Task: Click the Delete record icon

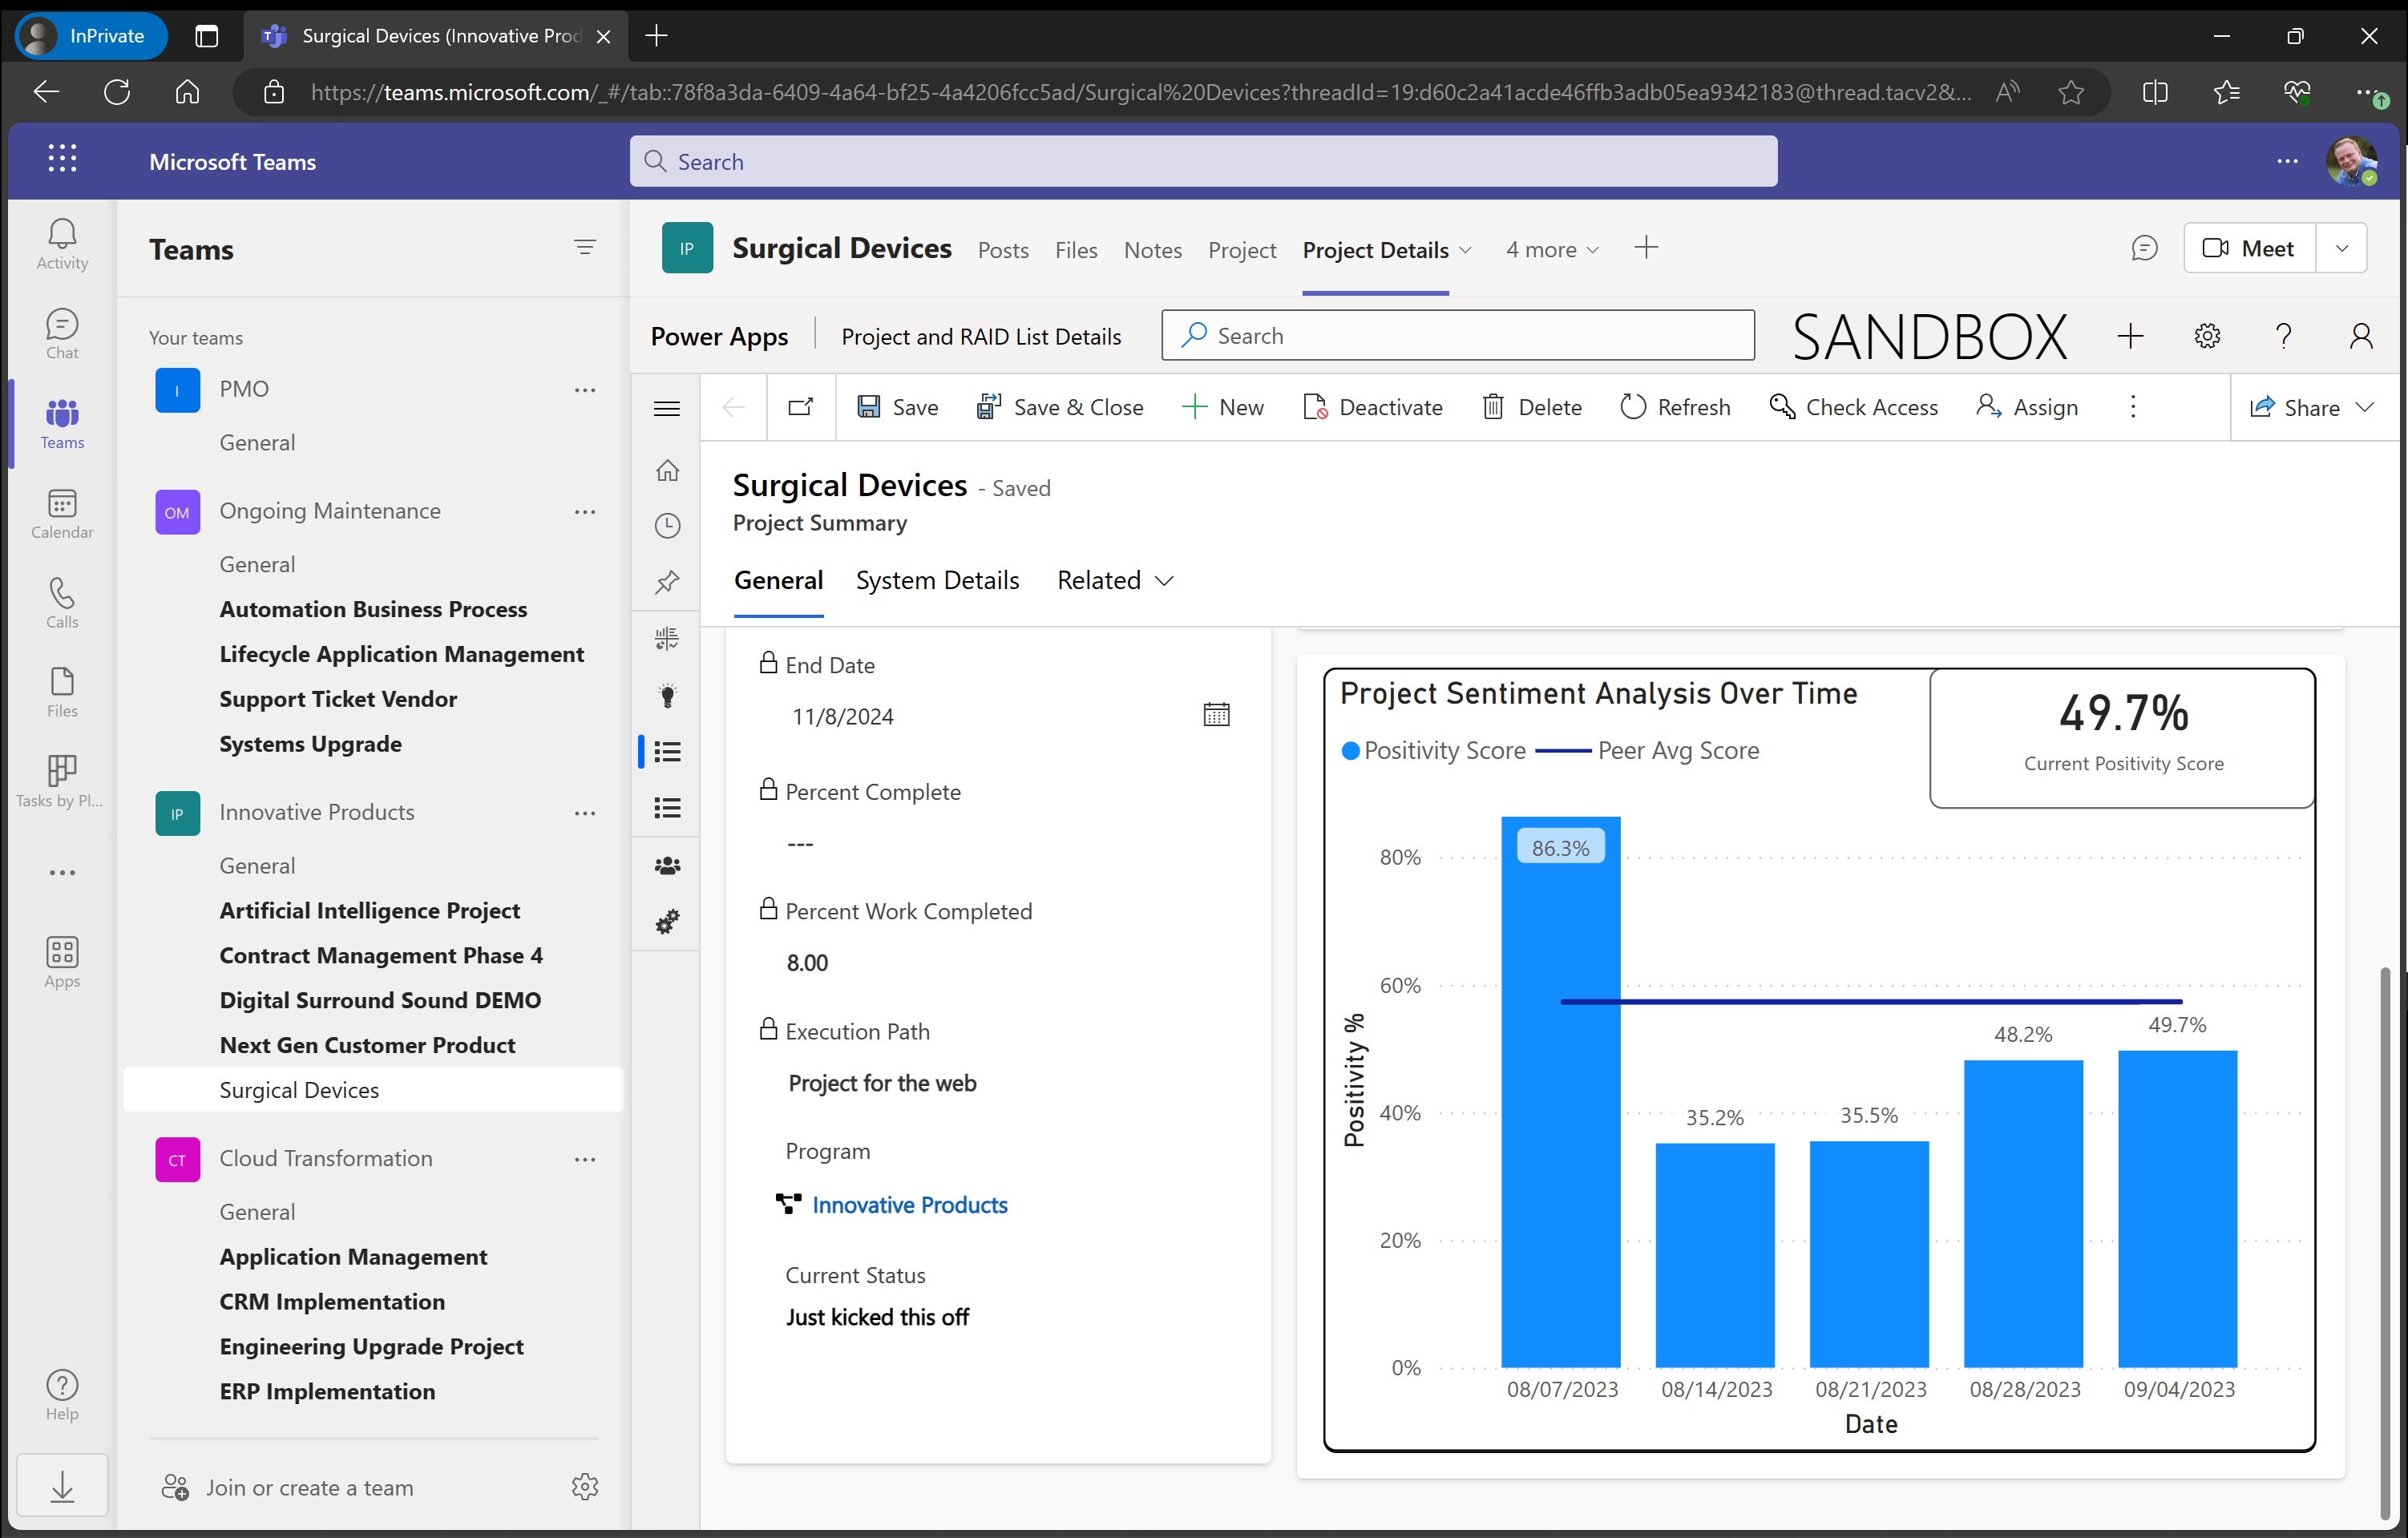Action: pos(1494,406)
